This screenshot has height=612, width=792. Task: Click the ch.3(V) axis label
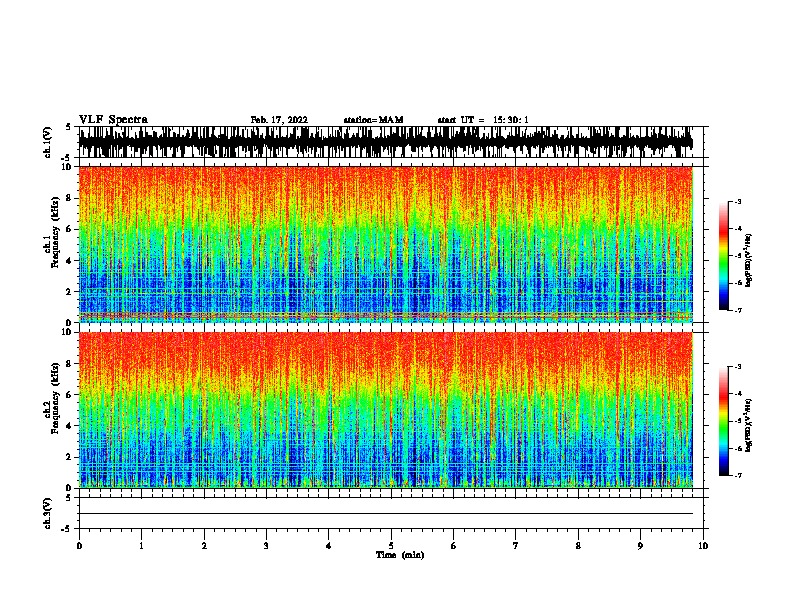48,513
